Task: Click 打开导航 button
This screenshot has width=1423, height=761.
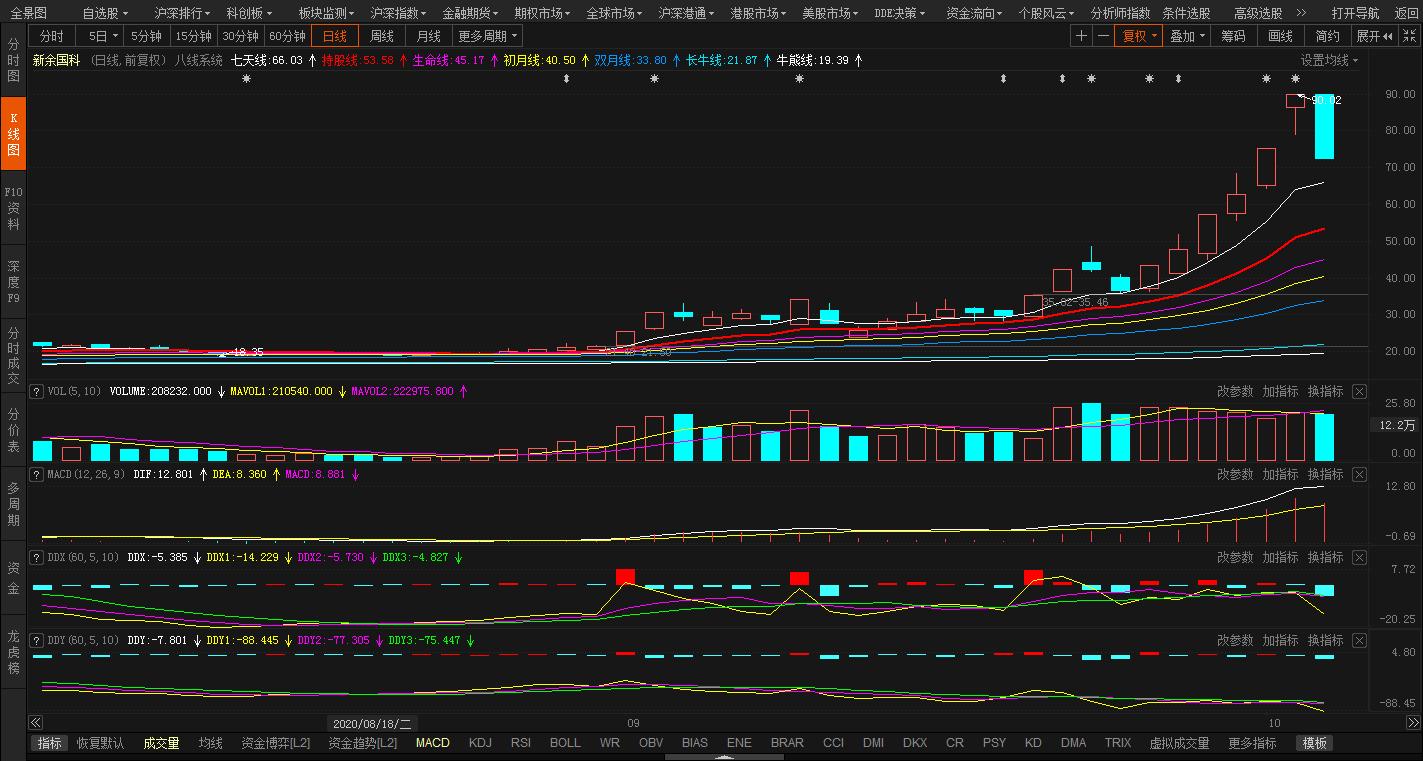Action: point(1355,13)
